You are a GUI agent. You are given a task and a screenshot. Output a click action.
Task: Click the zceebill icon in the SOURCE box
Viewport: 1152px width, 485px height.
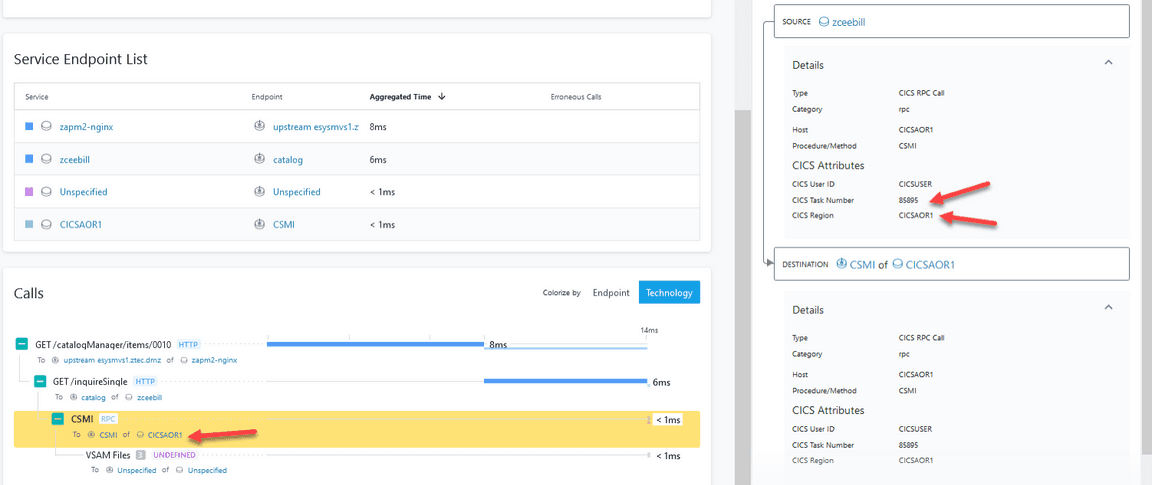pyautogui.click(x=824, y=21)
